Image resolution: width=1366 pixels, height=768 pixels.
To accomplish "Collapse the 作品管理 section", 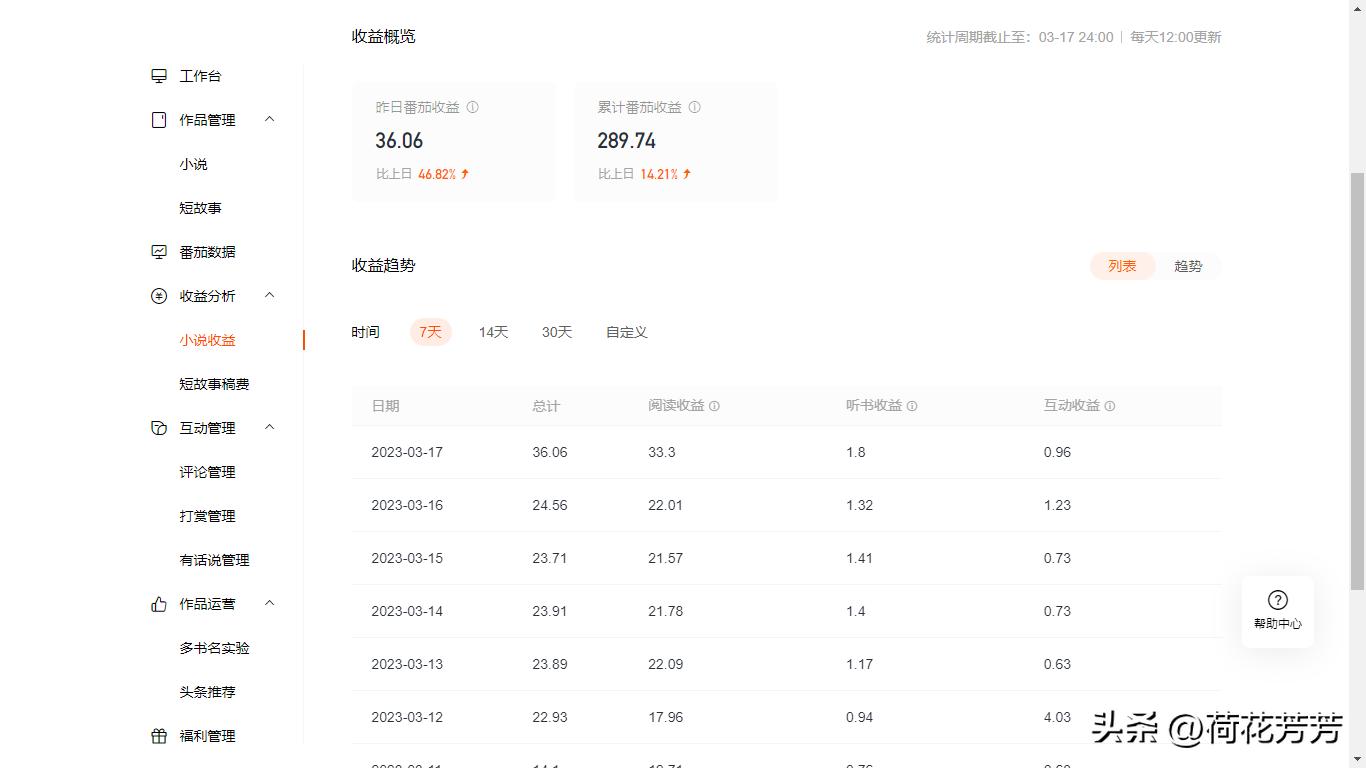I will [269, 119].
